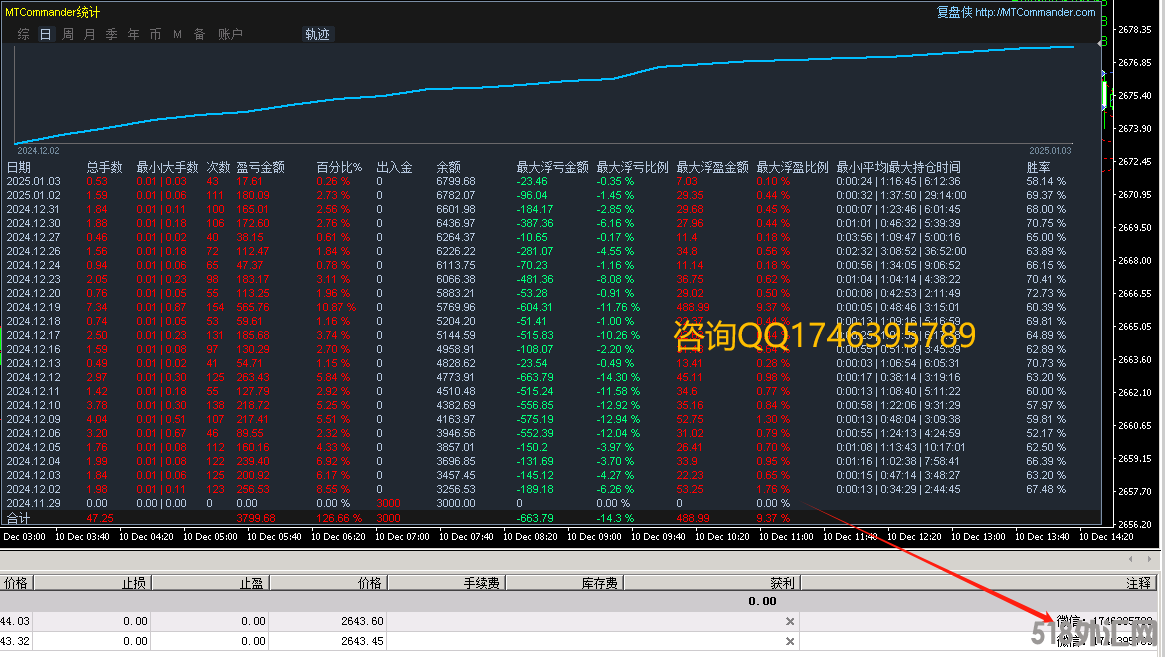The image size is (1165, 657).
Task: Close the first order with X icon
Action: coord(789,621)
